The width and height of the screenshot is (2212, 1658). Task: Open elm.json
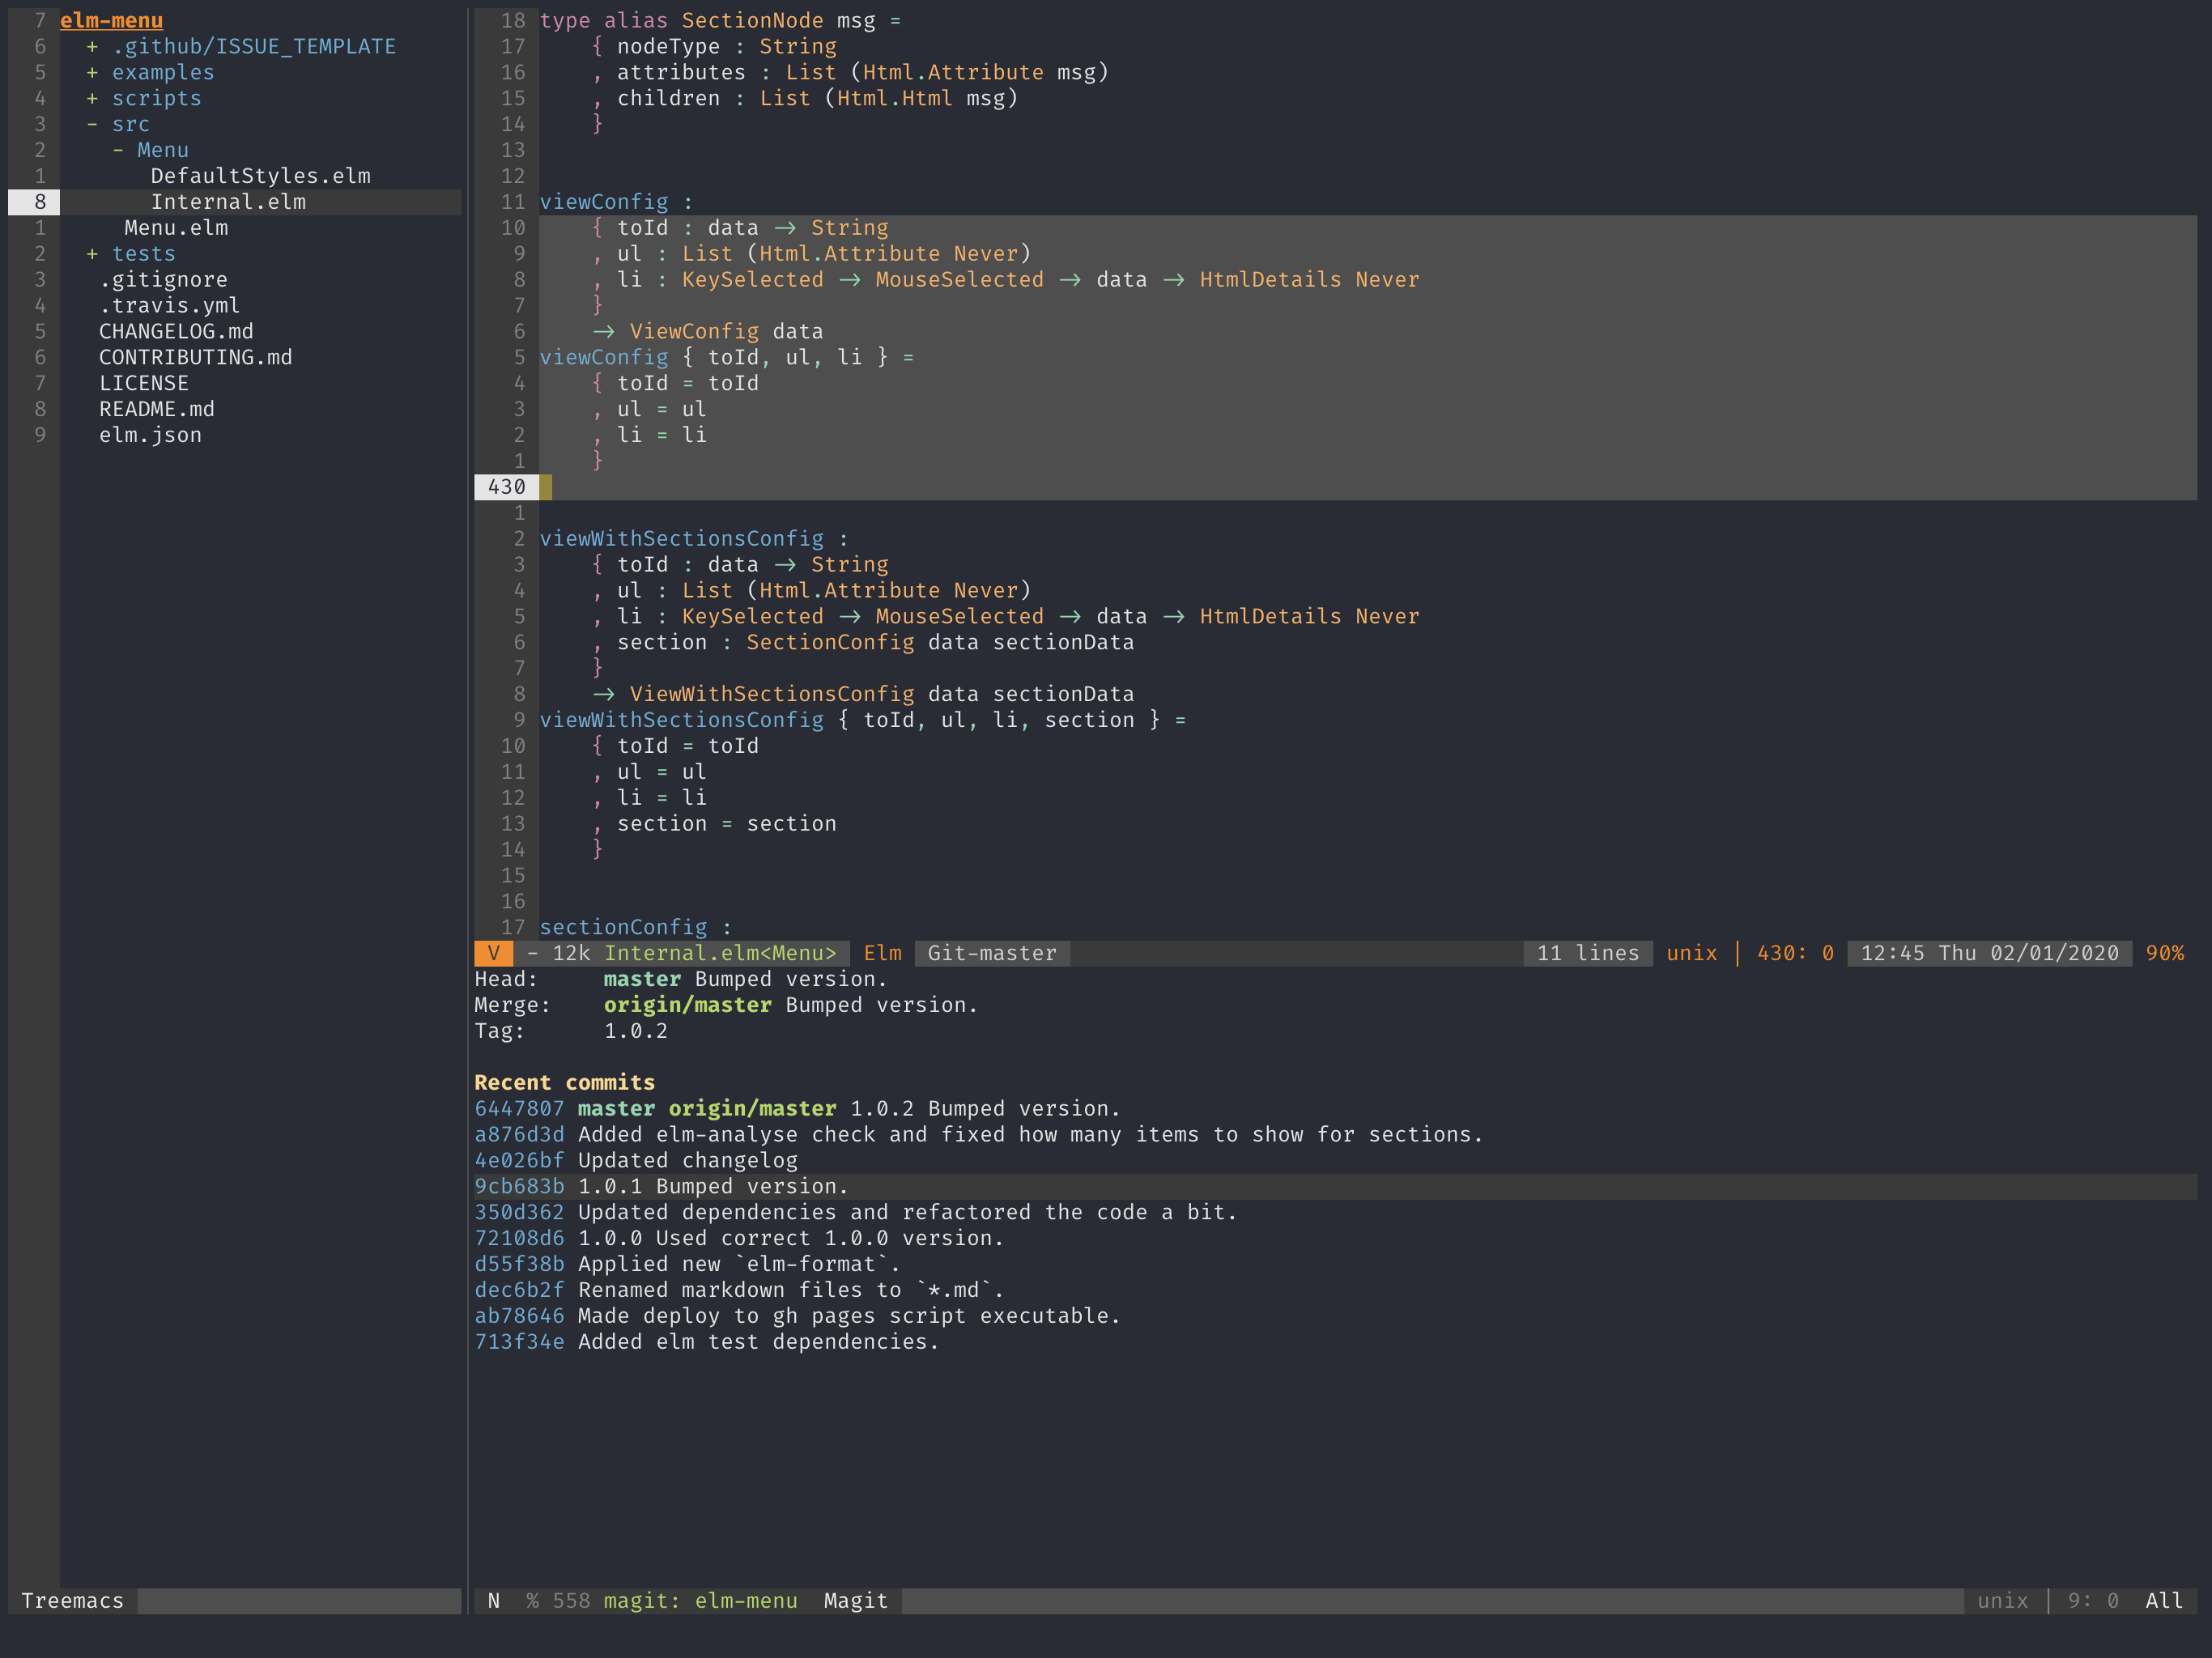tap(150, 436)
